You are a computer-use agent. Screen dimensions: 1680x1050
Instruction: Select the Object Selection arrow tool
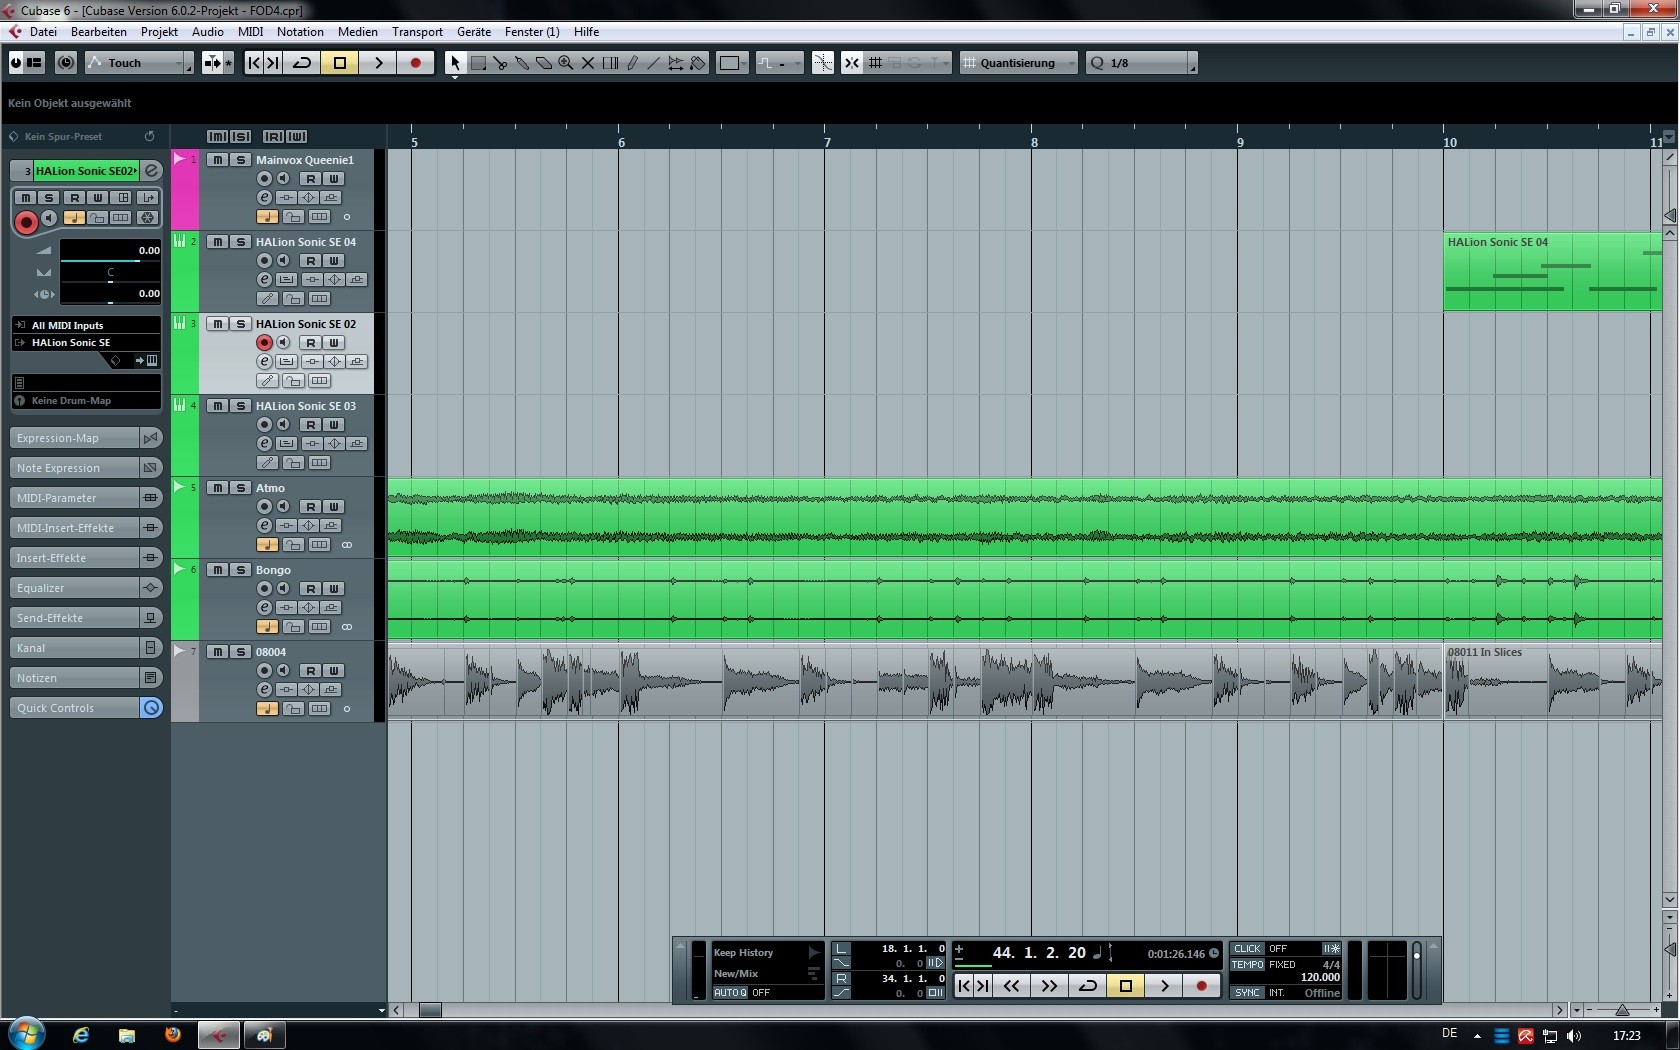(x=455, y=63)
